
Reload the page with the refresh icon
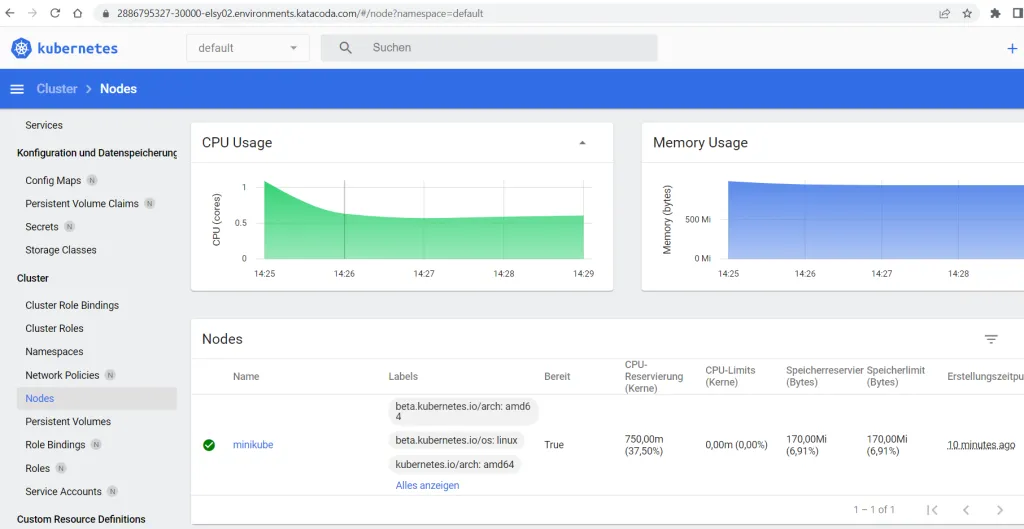coord(56,13)
